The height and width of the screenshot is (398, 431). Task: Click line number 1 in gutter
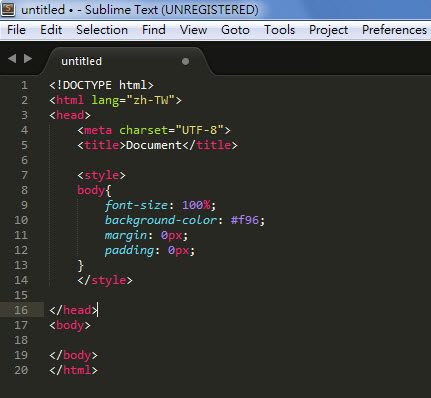(x=24, y=85)
